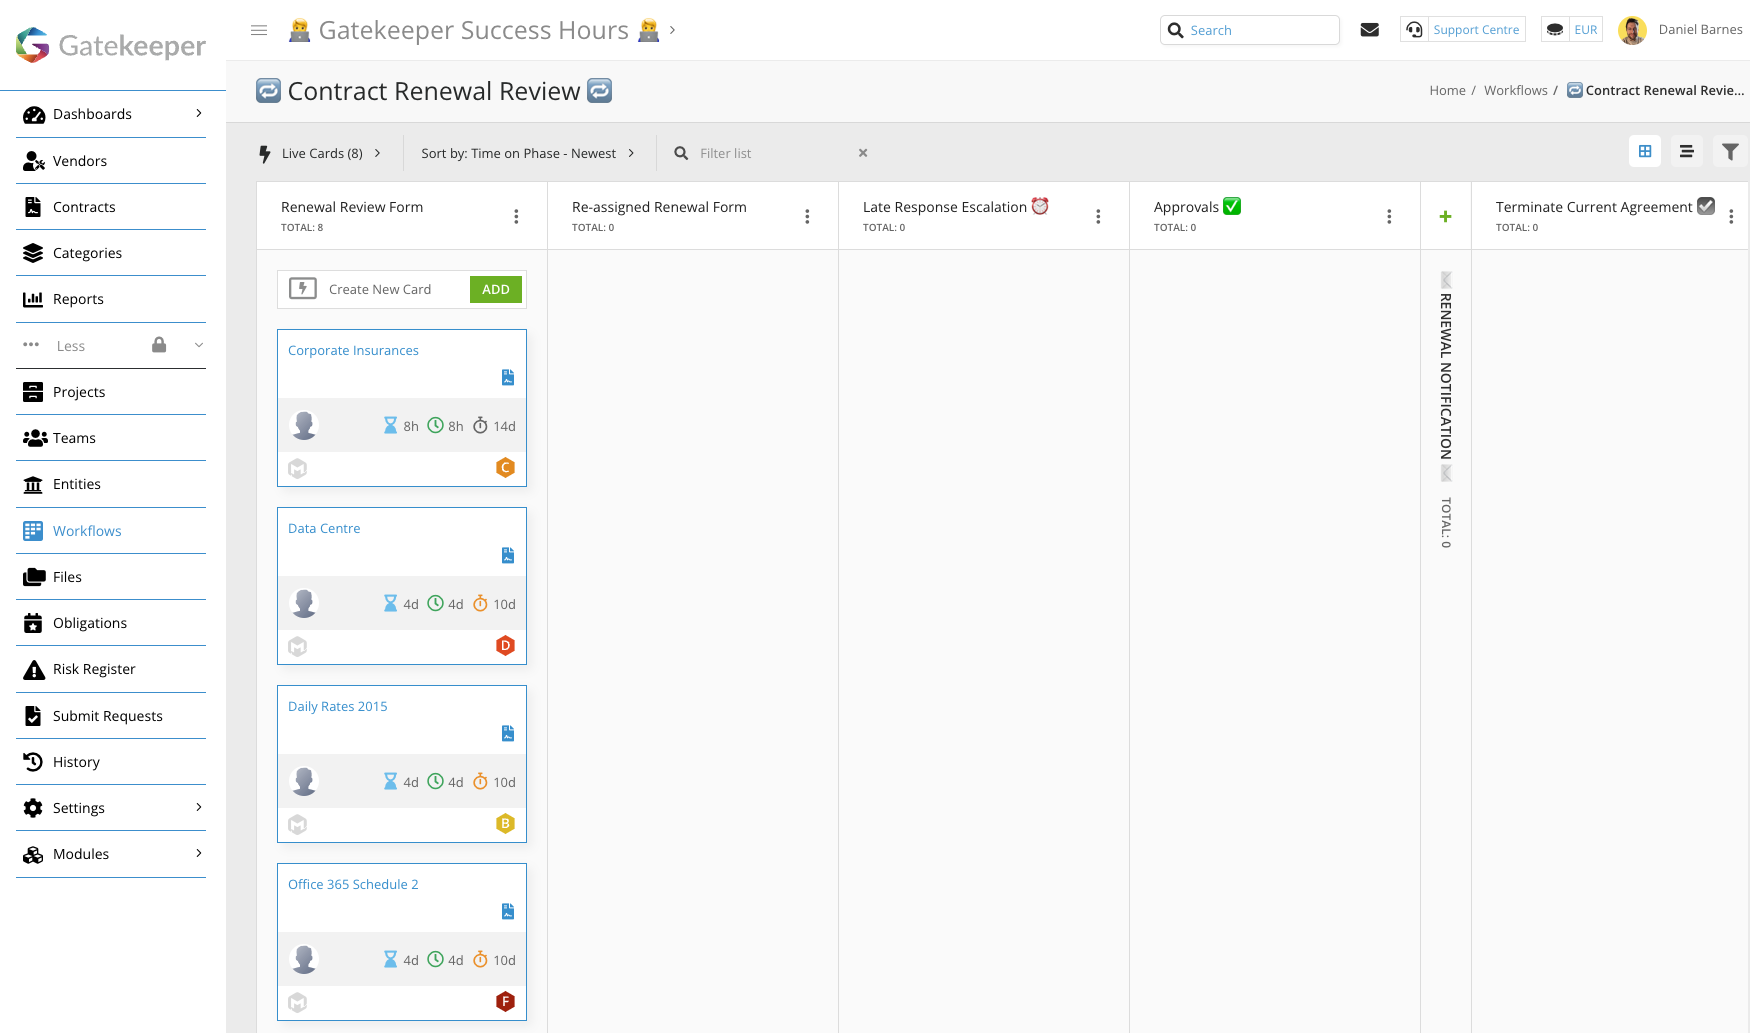The height and width of the screenshot is (1033, 1750).
Task: Expand the Settings sidebar section
Action: tap(110, 807)
